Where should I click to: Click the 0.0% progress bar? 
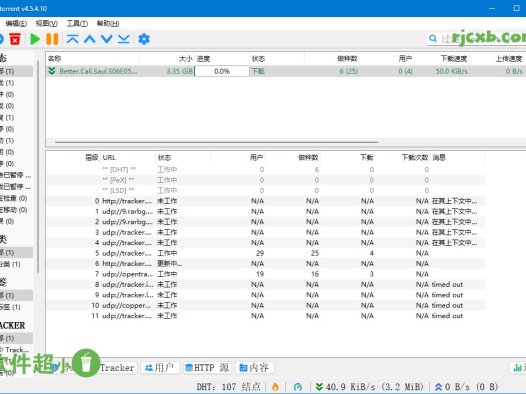pos(222,71)
